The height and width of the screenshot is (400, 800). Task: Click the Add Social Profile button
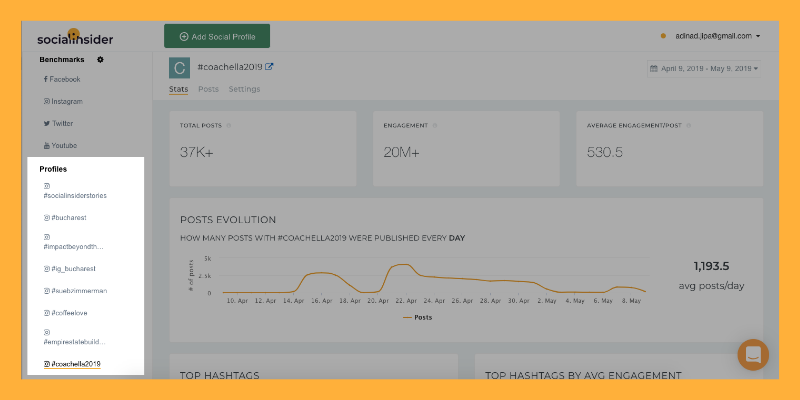pos(217,36)
